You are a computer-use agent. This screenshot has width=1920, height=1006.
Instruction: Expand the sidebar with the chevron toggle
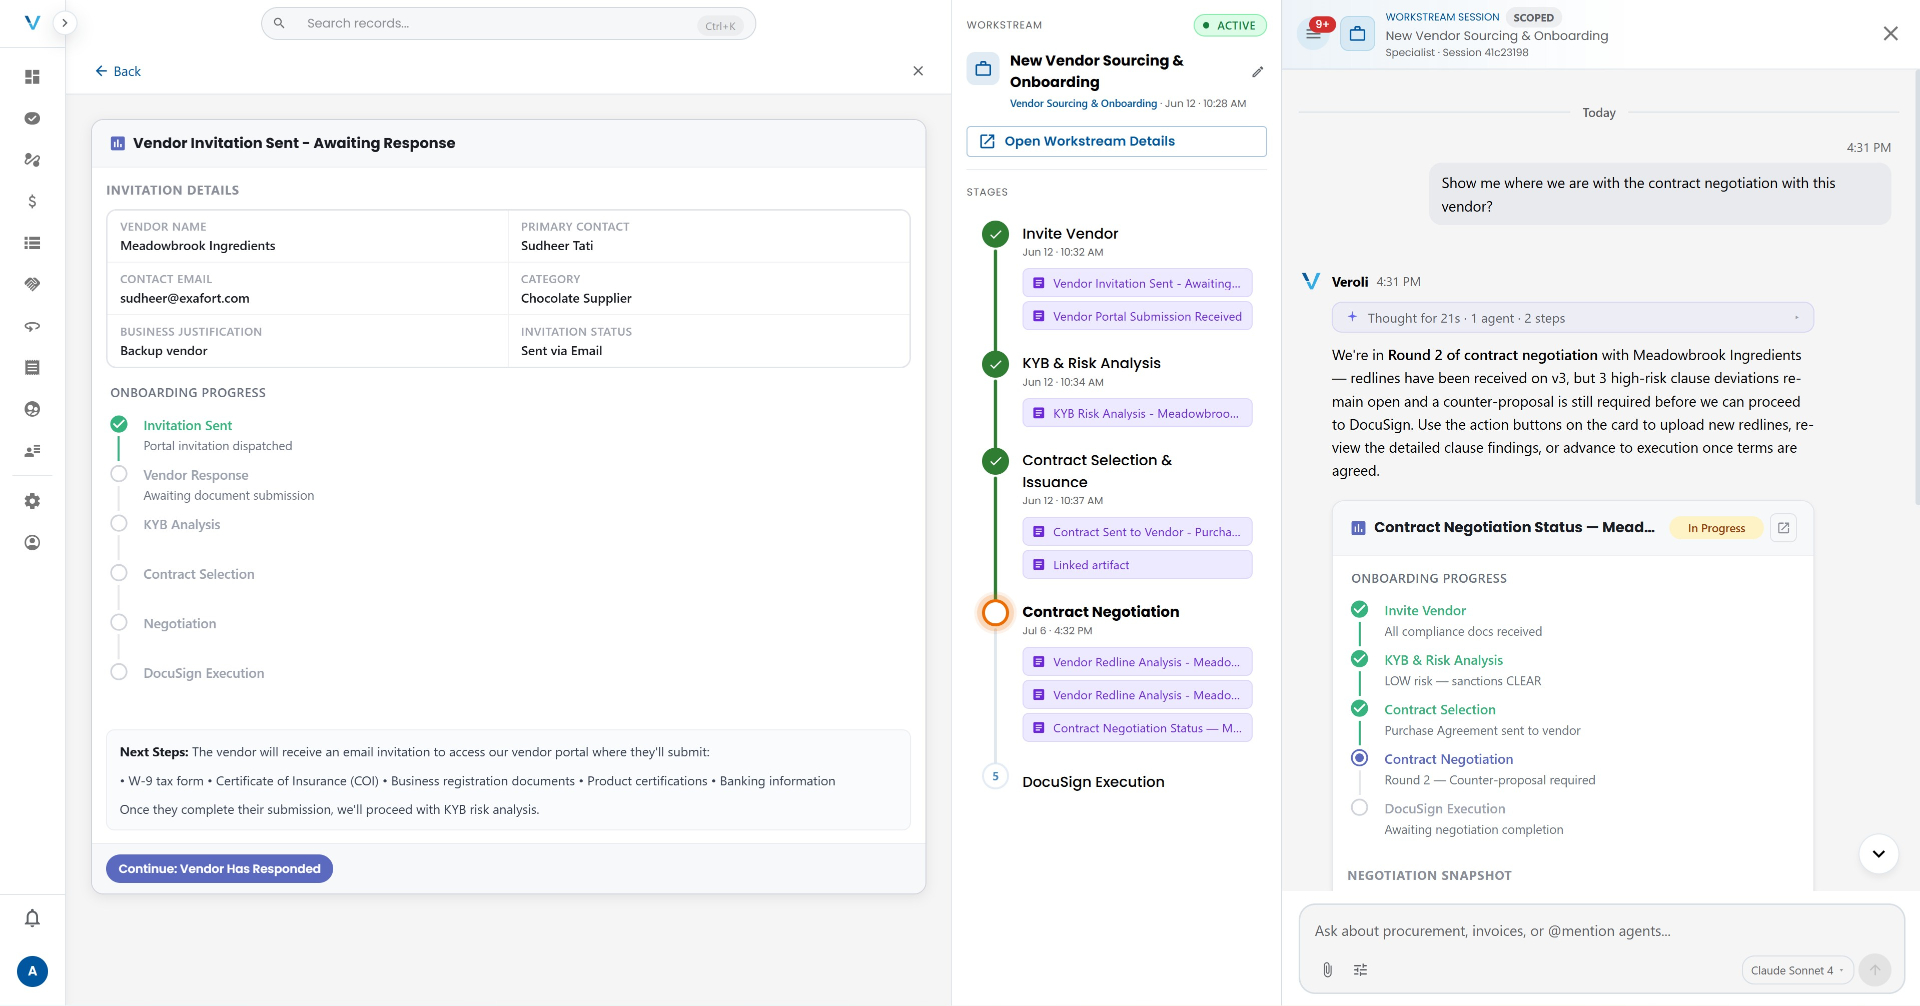(x=64, y=22)
